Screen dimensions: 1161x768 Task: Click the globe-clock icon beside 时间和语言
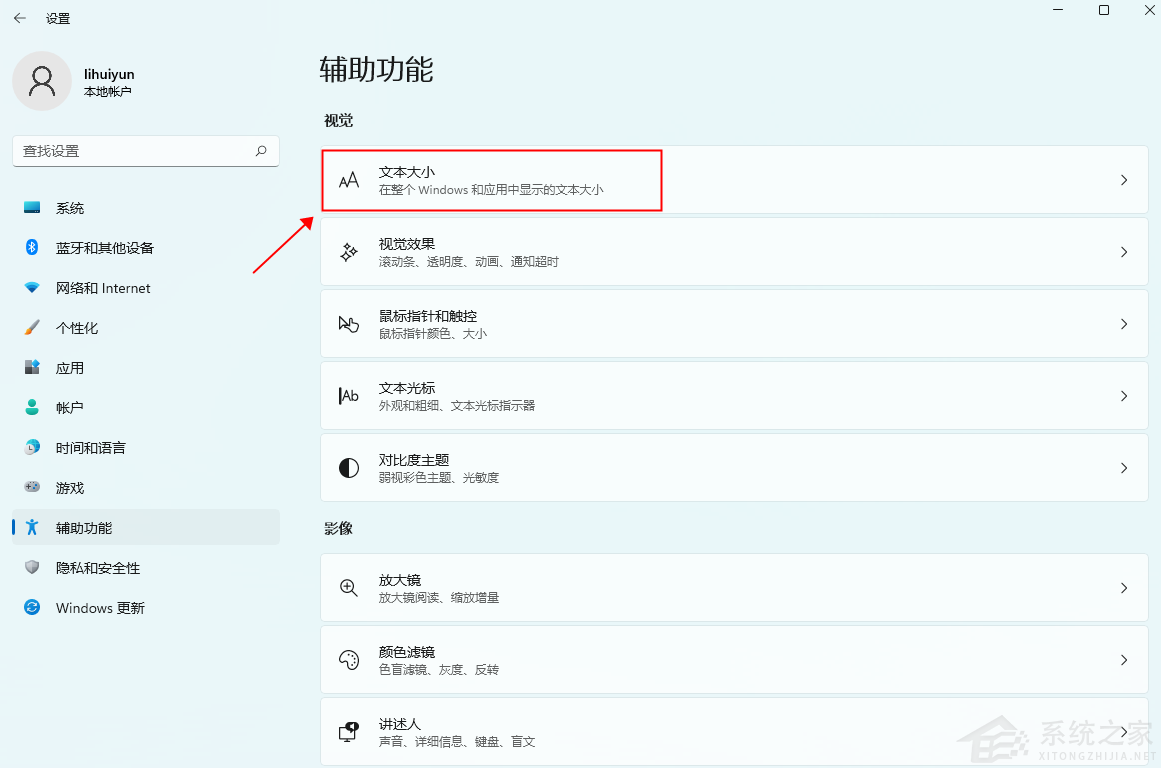[32, 447]
